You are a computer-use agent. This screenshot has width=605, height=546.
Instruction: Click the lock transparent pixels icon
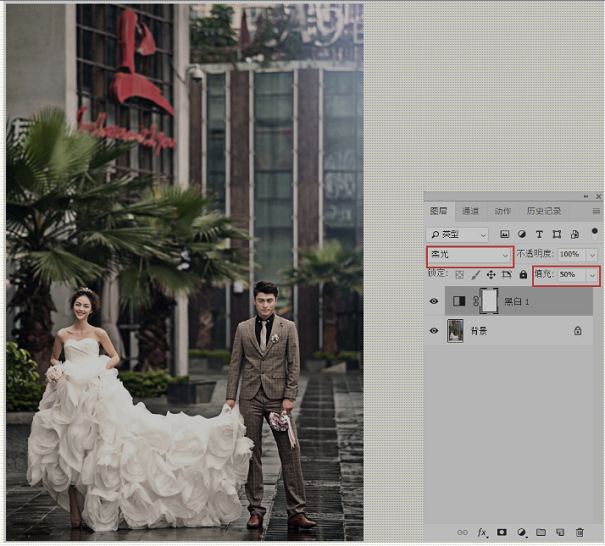[x=459, y=275]
